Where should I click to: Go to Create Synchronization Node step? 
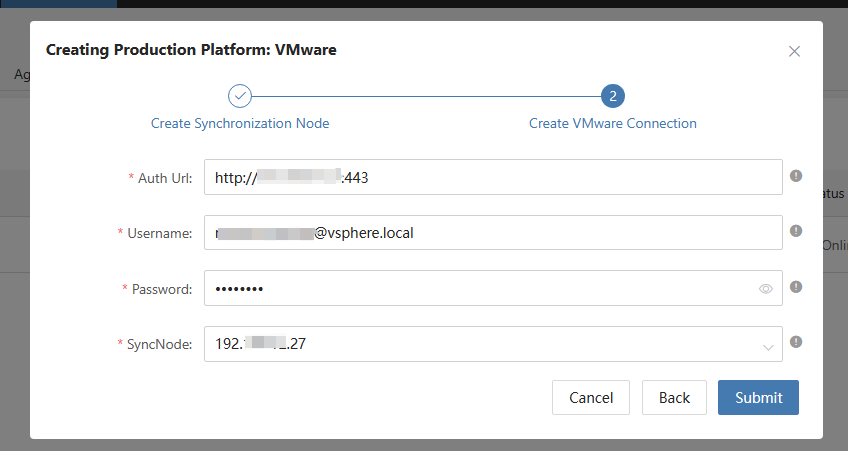[240, 124]
